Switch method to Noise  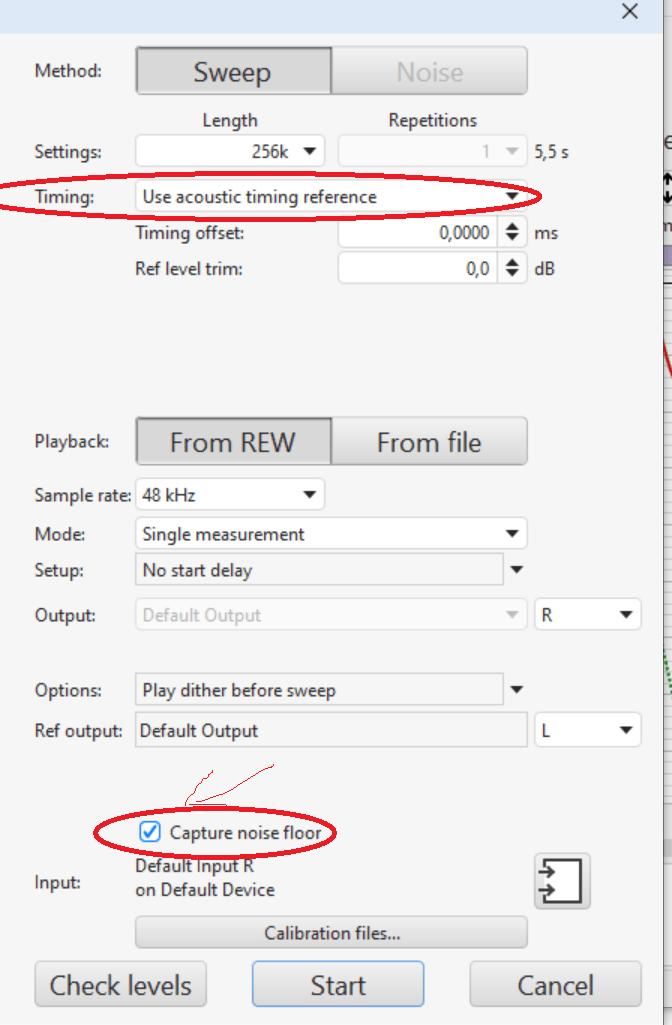[429, 71]
